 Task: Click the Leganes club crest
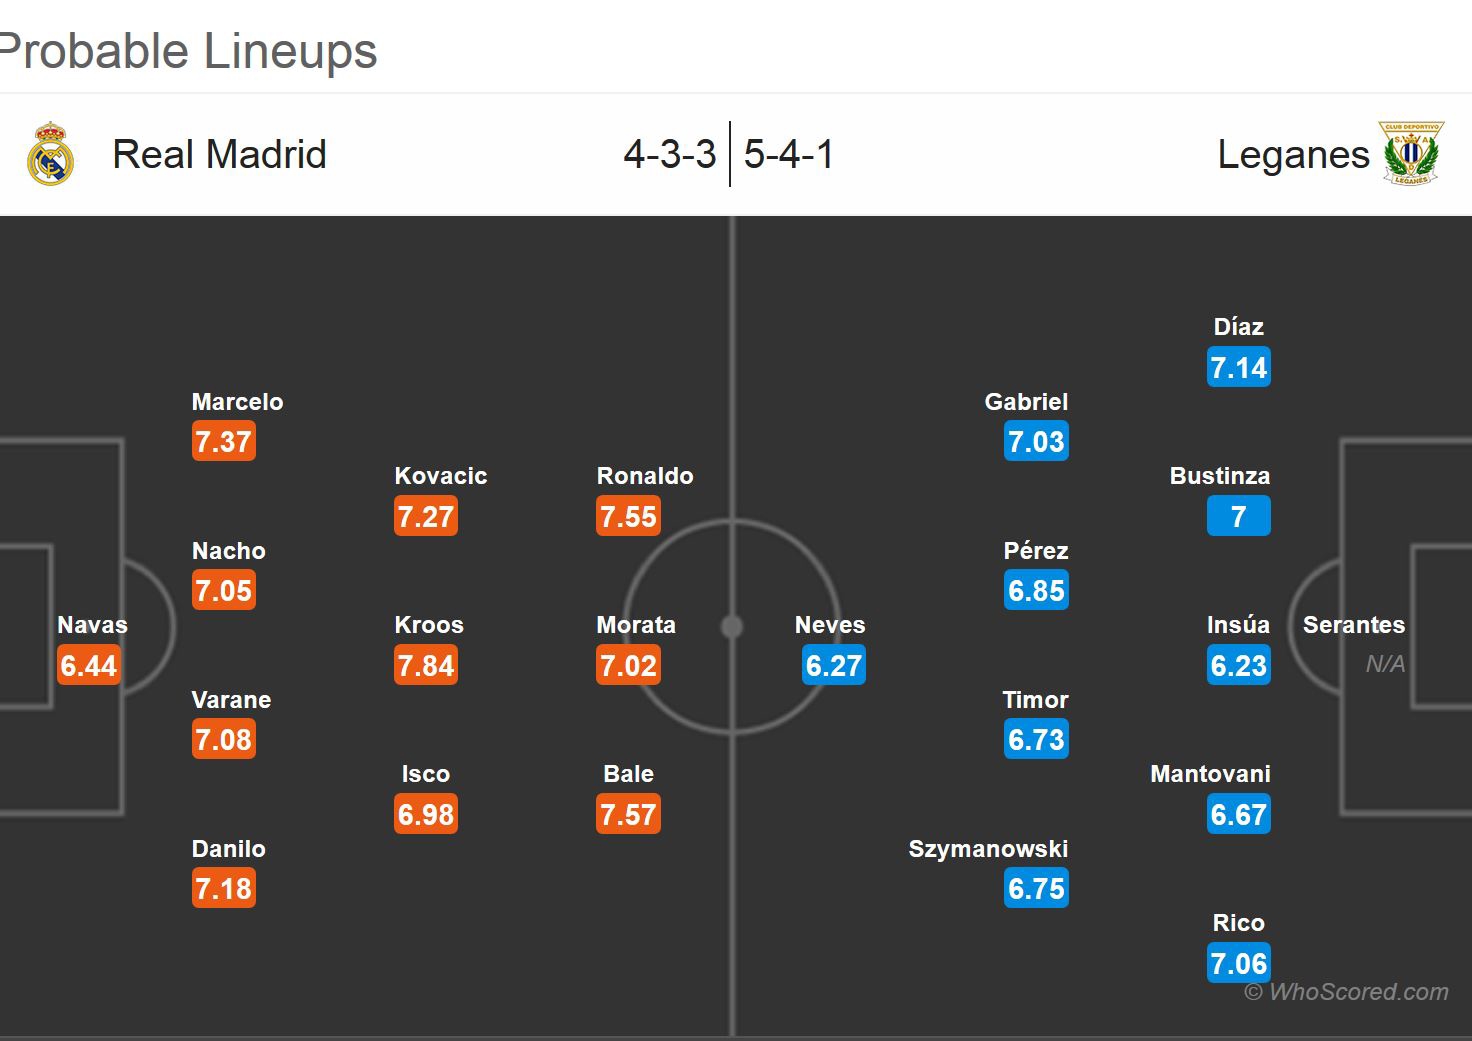1411,154
